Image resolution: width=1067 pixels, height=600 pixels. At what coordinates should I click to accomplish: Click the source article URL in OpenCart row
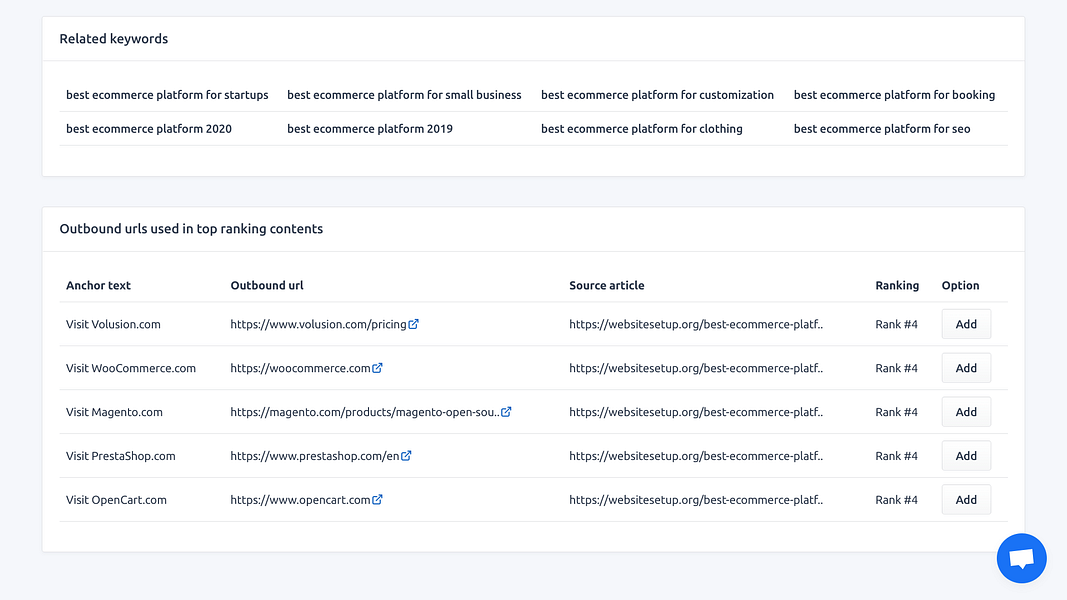click(696, 499)
